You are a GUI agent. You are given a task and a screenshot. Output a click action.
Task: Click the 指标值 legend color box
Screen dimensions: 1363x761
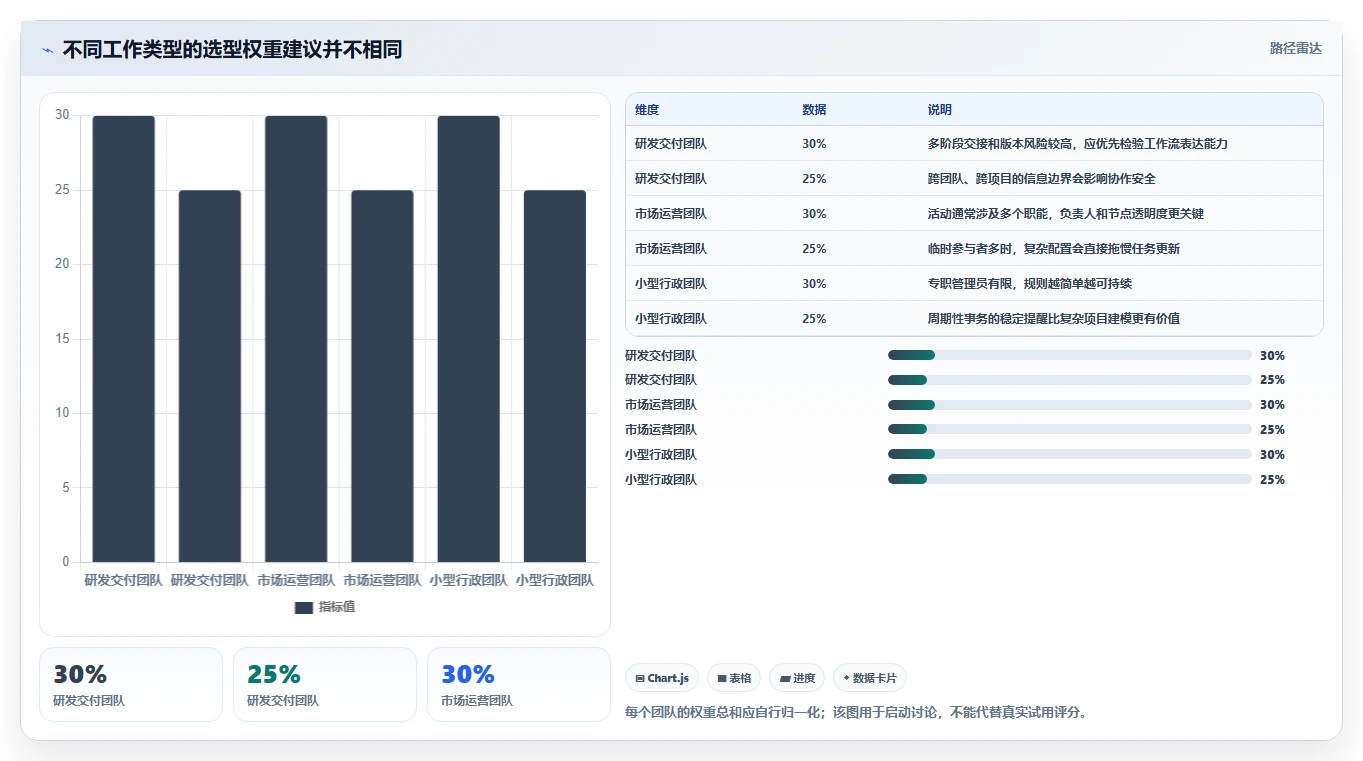304,607
